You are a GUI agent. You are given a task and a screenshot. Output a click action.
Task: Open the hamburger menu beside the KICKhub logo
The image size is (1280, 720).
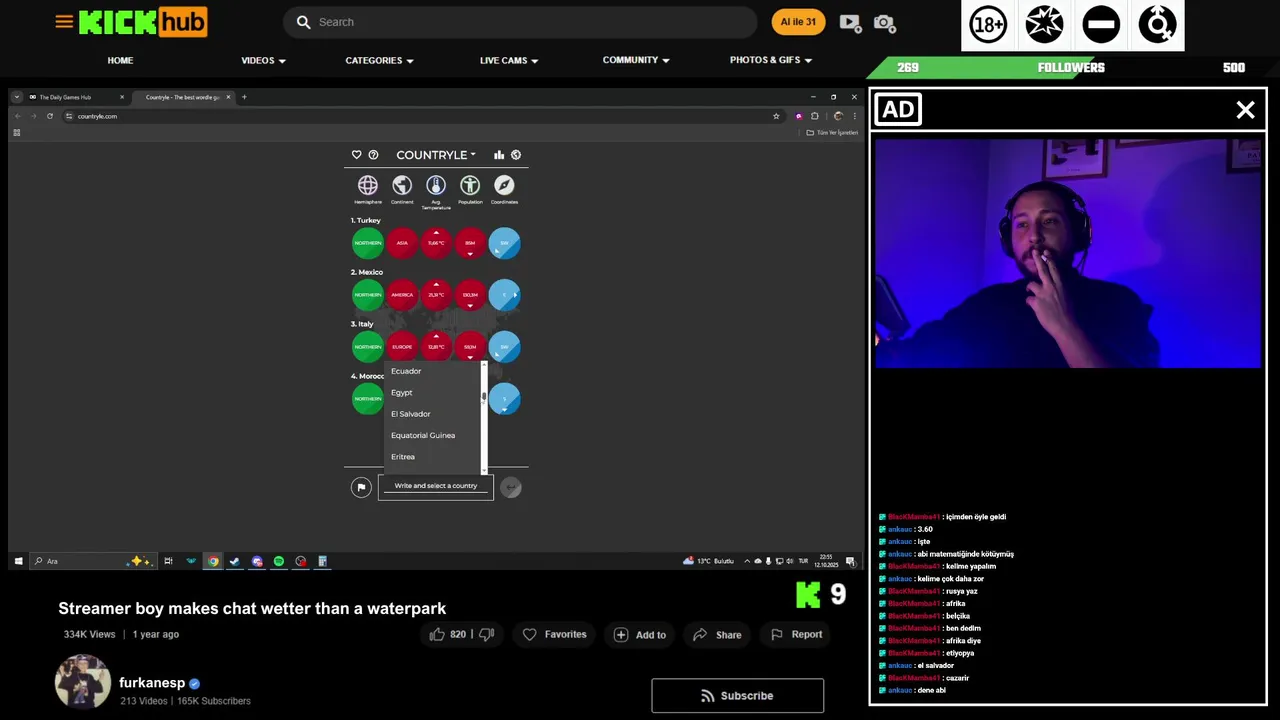pyautogui.click(x=64, y=21)
